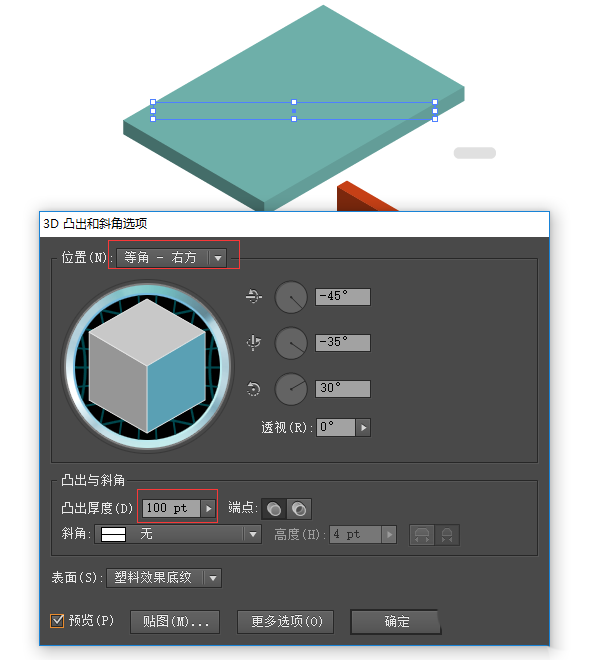The width and height of the screenshot is (591, 660).
Task: Open the 斜角 无 dropdown
Action: pyautogui.click(x=178, y=534)
